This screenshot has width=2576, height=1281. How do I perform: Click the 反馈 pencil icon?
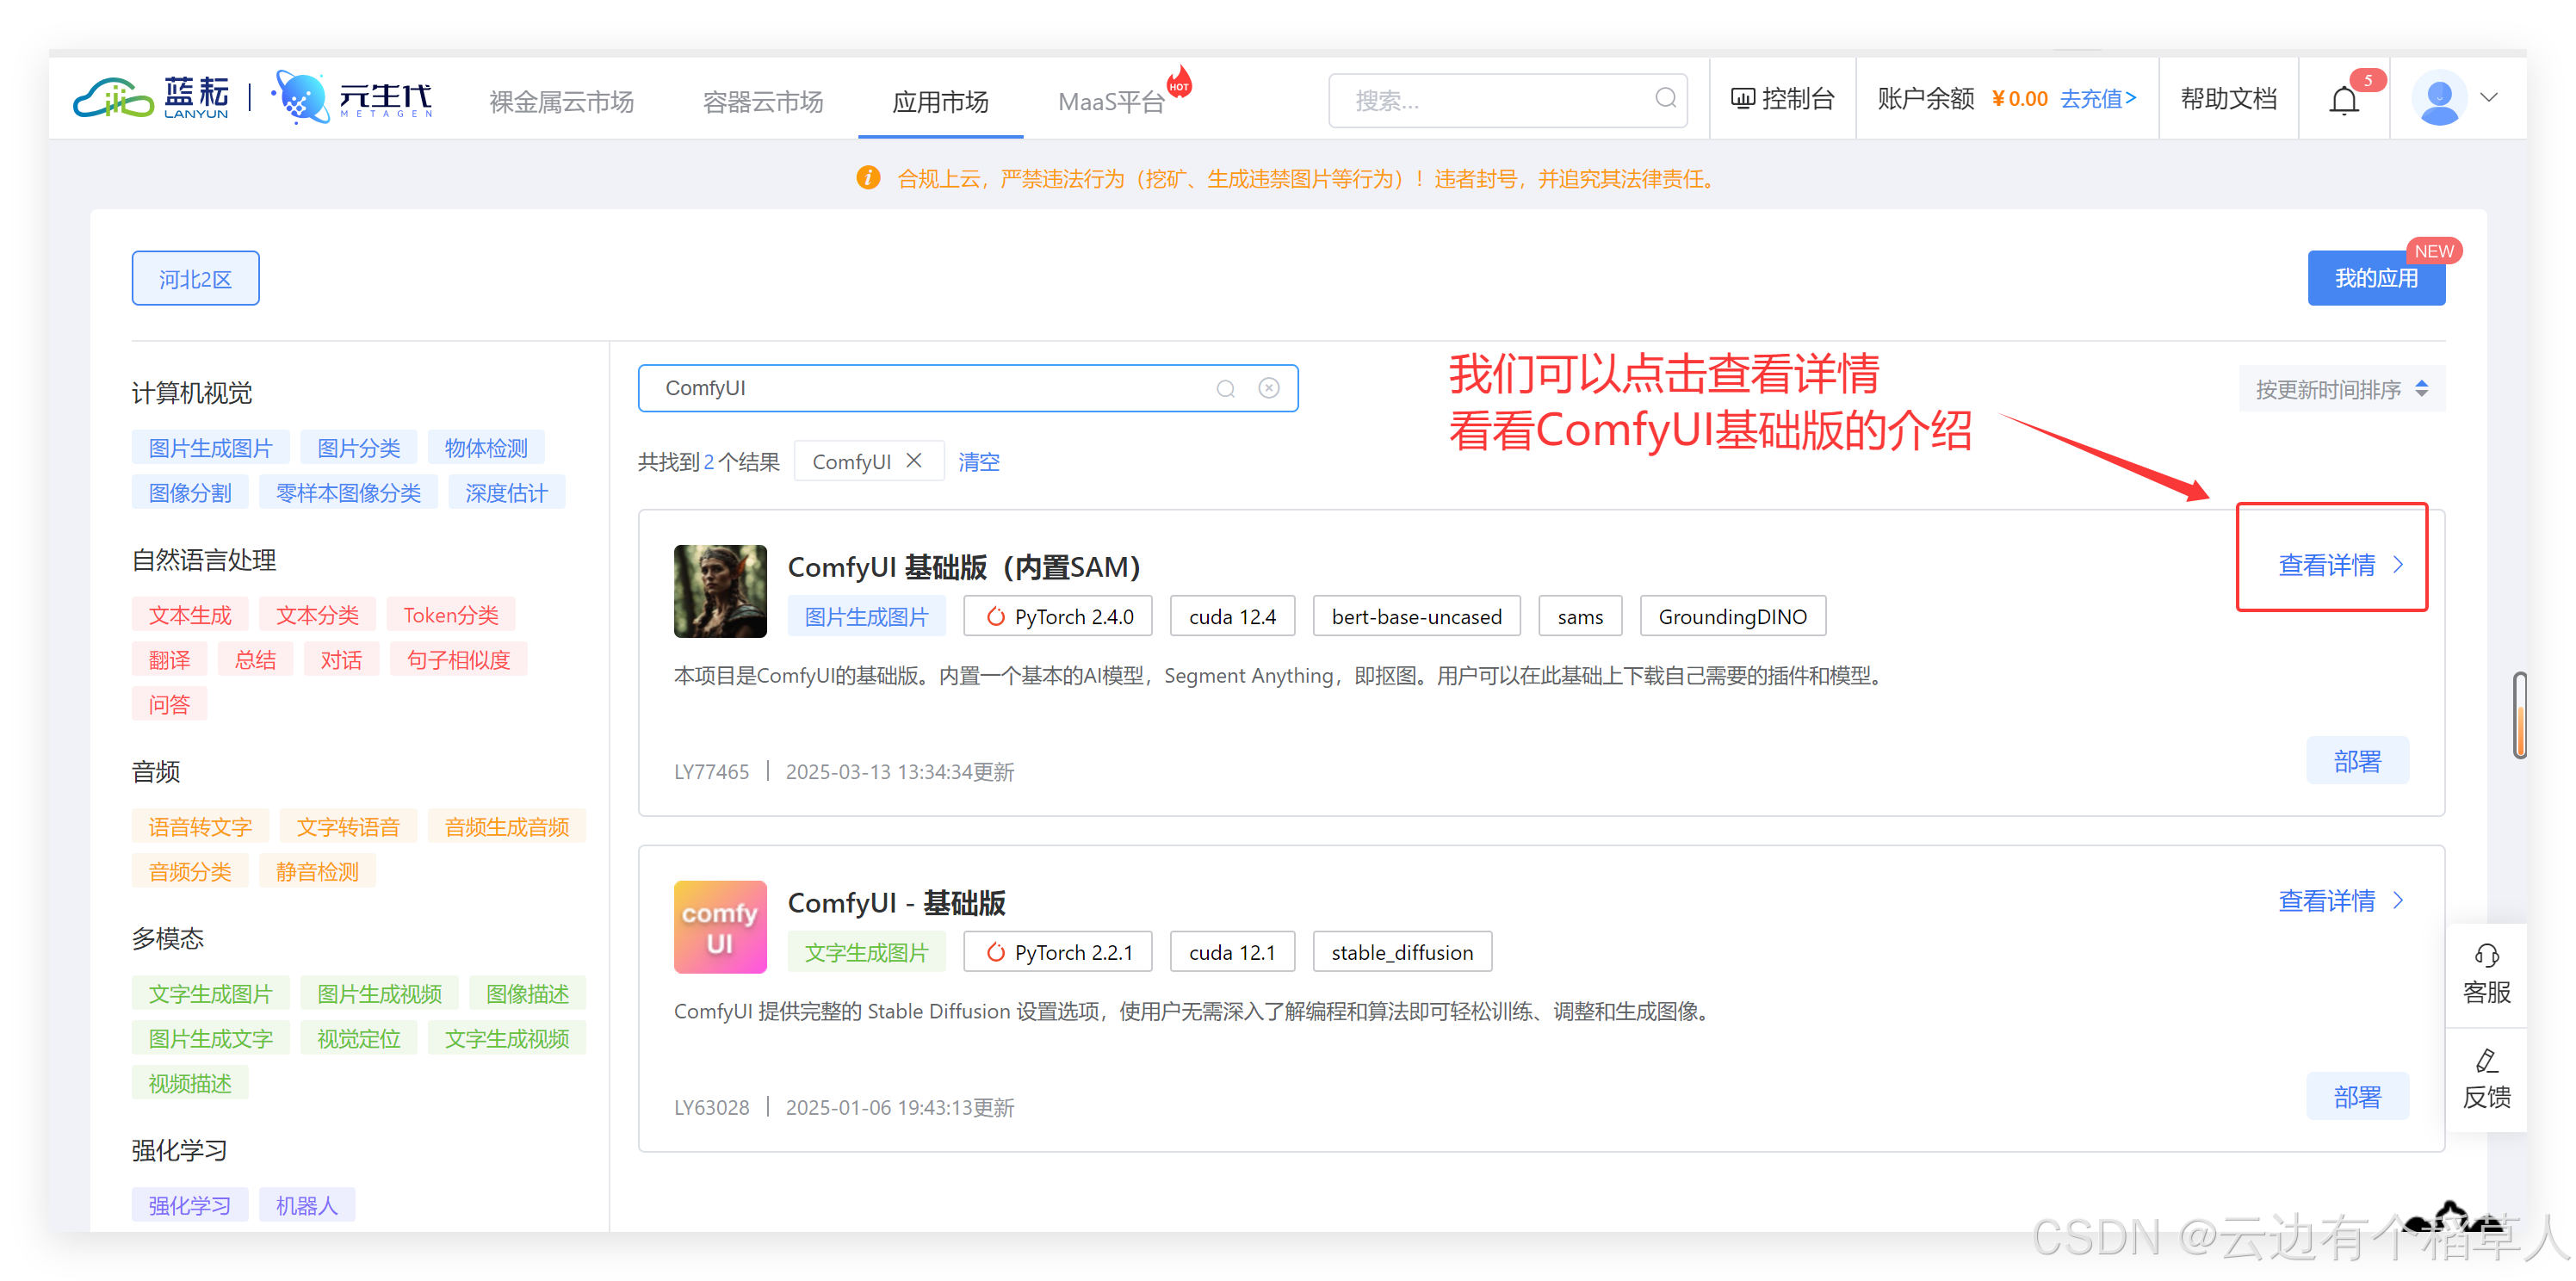(x=2486, y=1061)
